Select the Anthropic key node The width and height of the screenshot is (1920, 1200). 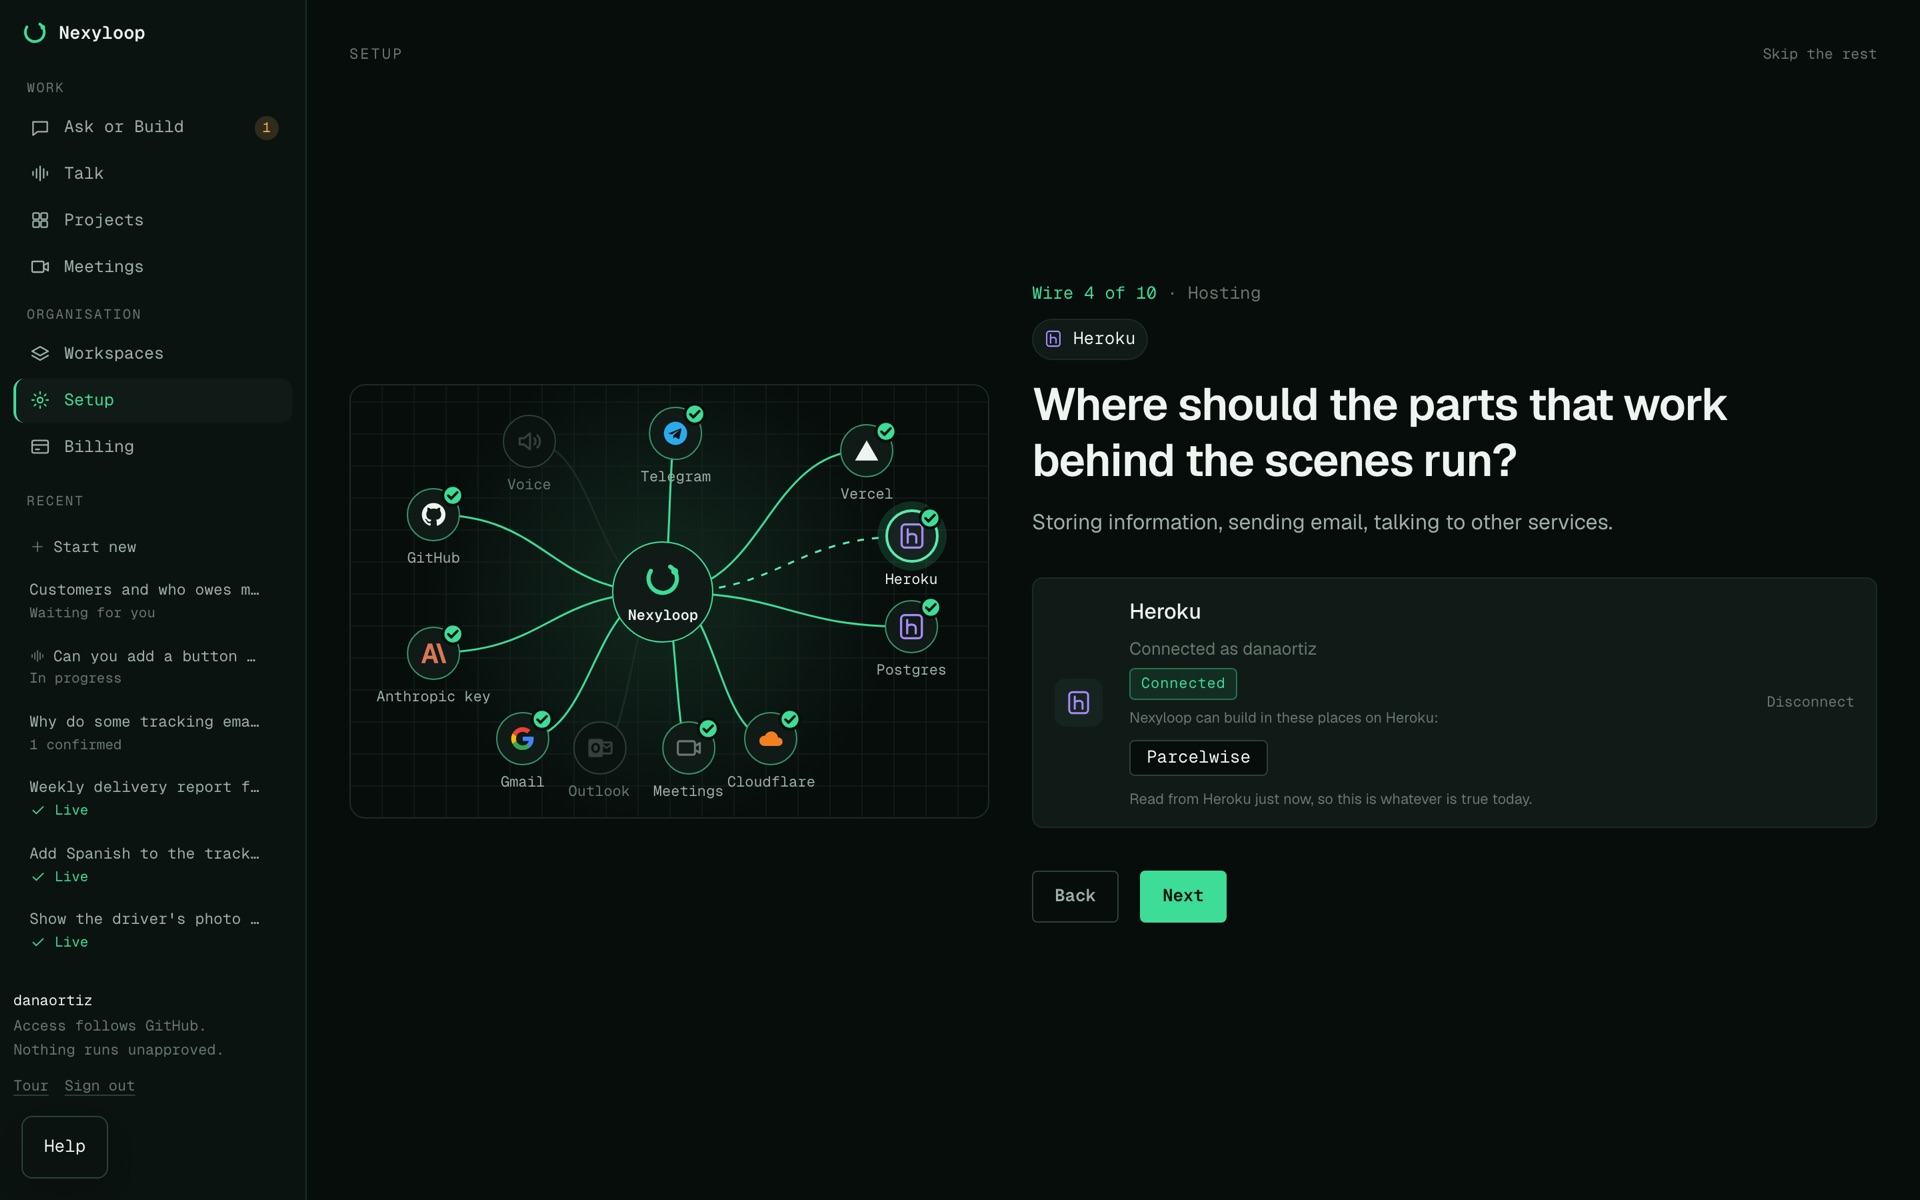(x=433, y=654)
